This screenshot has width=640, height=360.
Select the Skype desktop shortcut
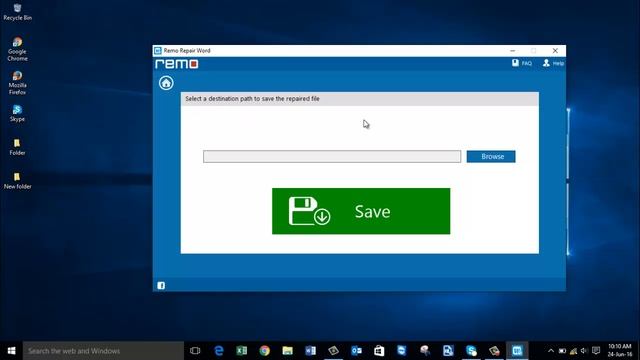18,113
